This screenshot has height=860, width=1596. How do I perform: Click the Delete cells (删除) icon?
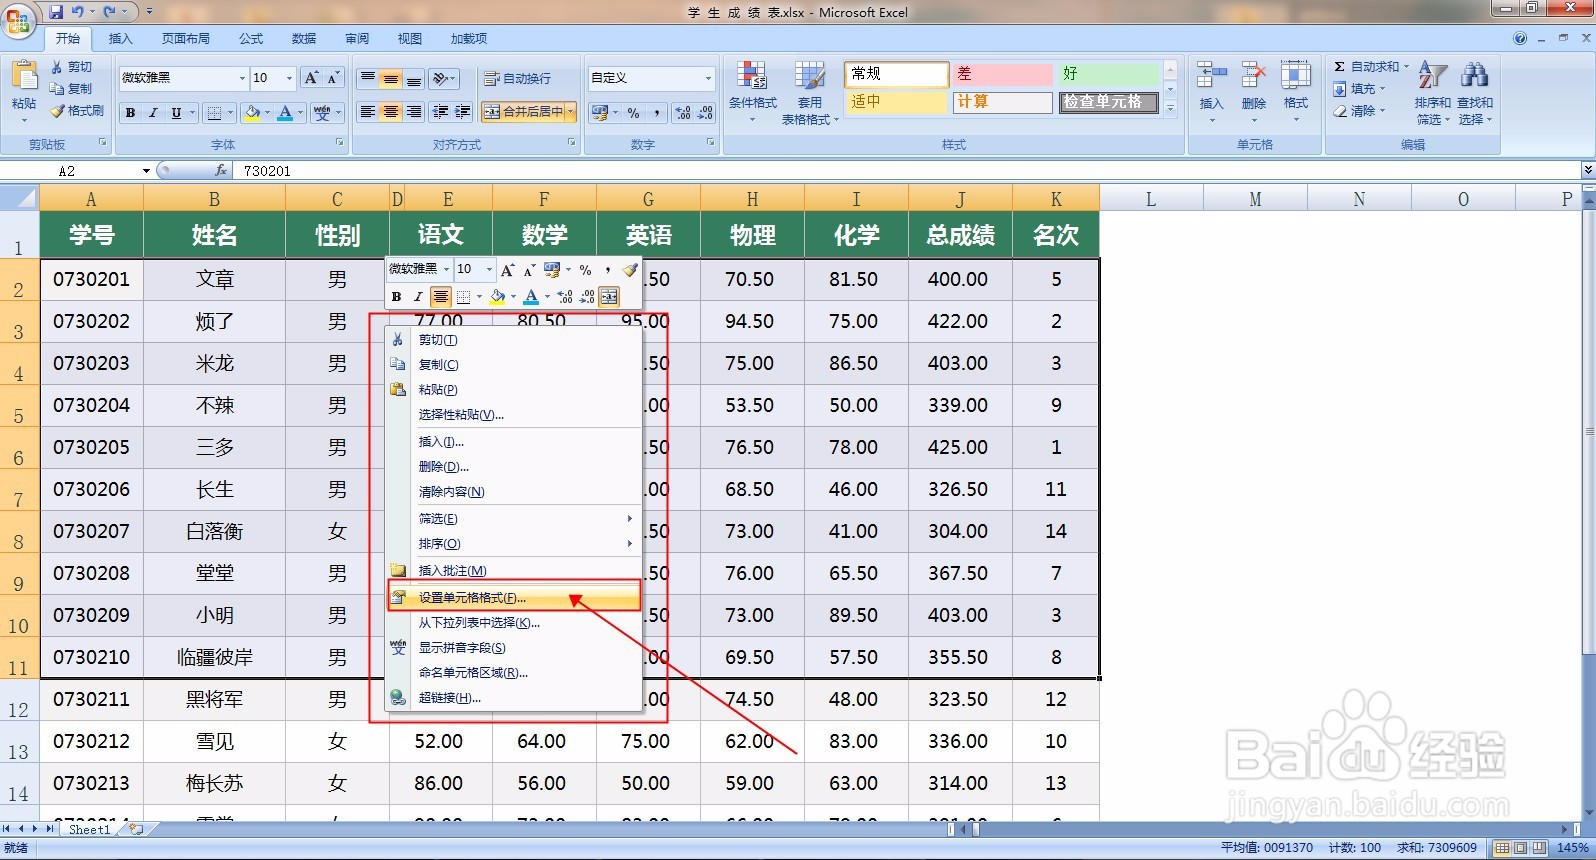click(1253, 76)
